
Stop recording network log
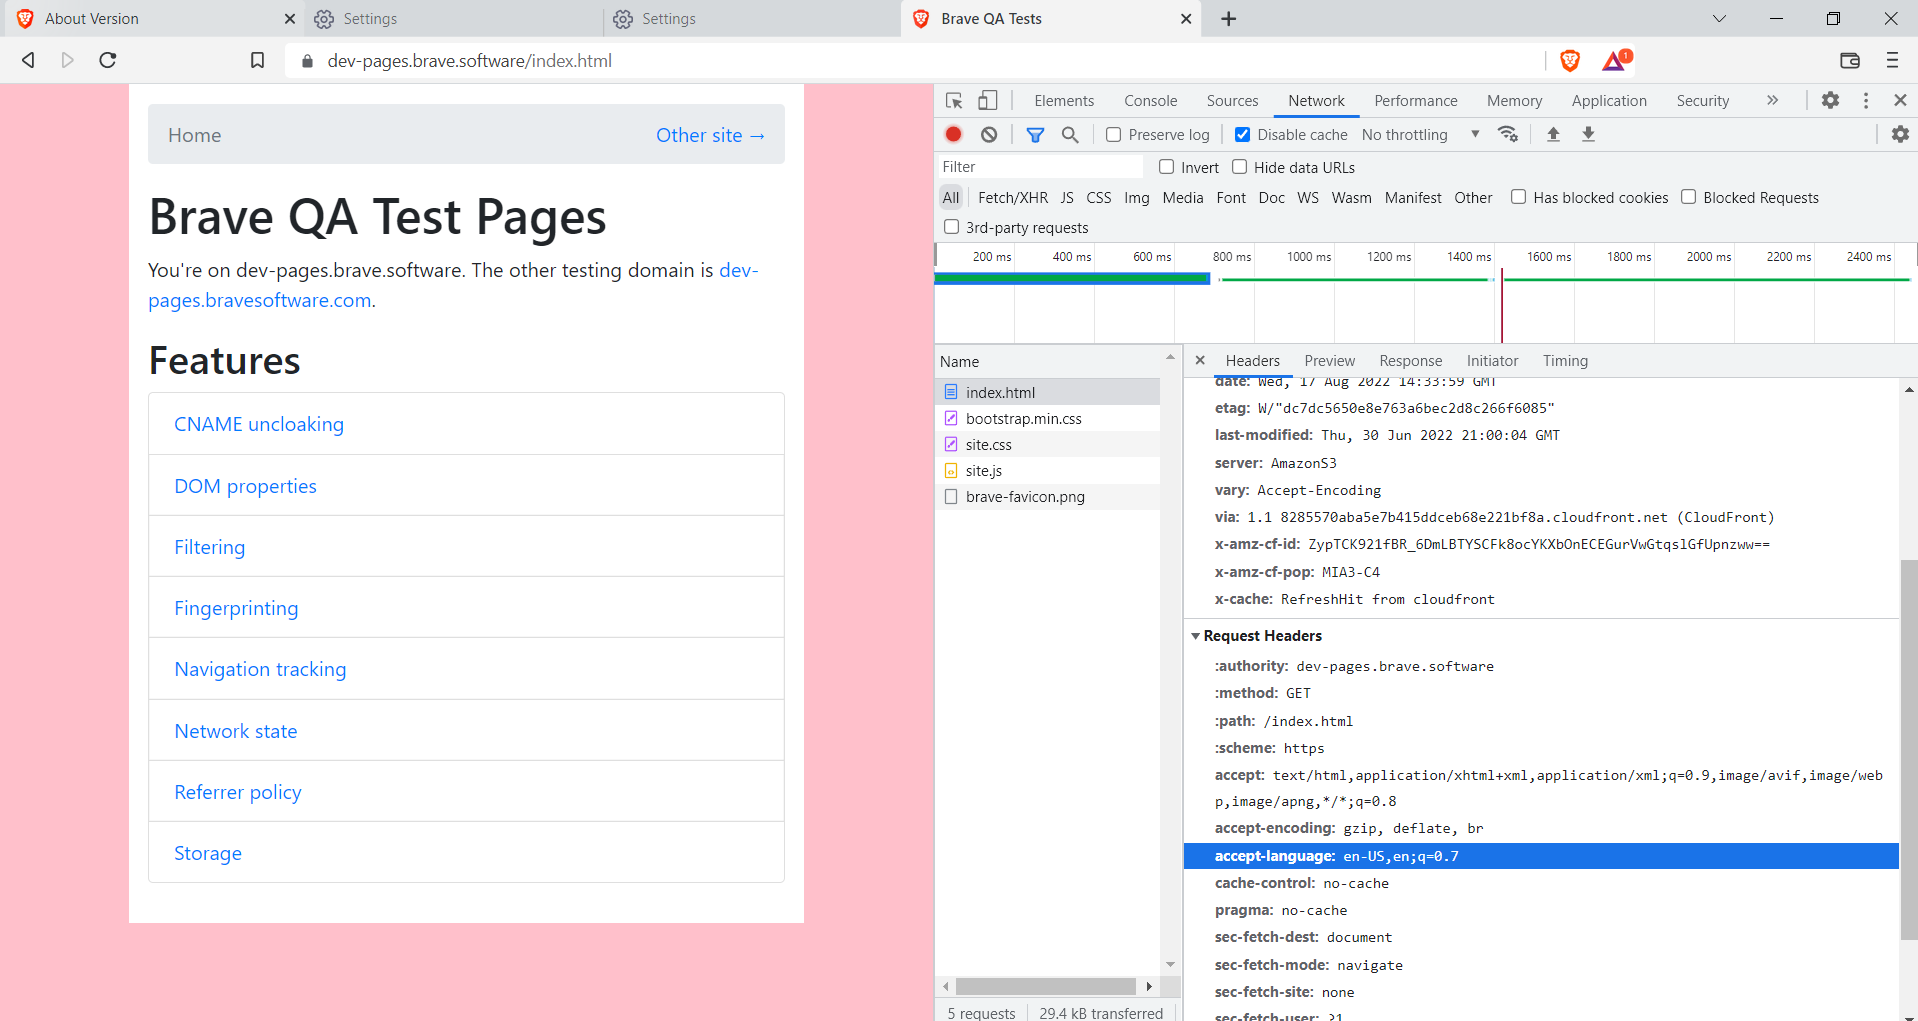[x=954, y=134]
